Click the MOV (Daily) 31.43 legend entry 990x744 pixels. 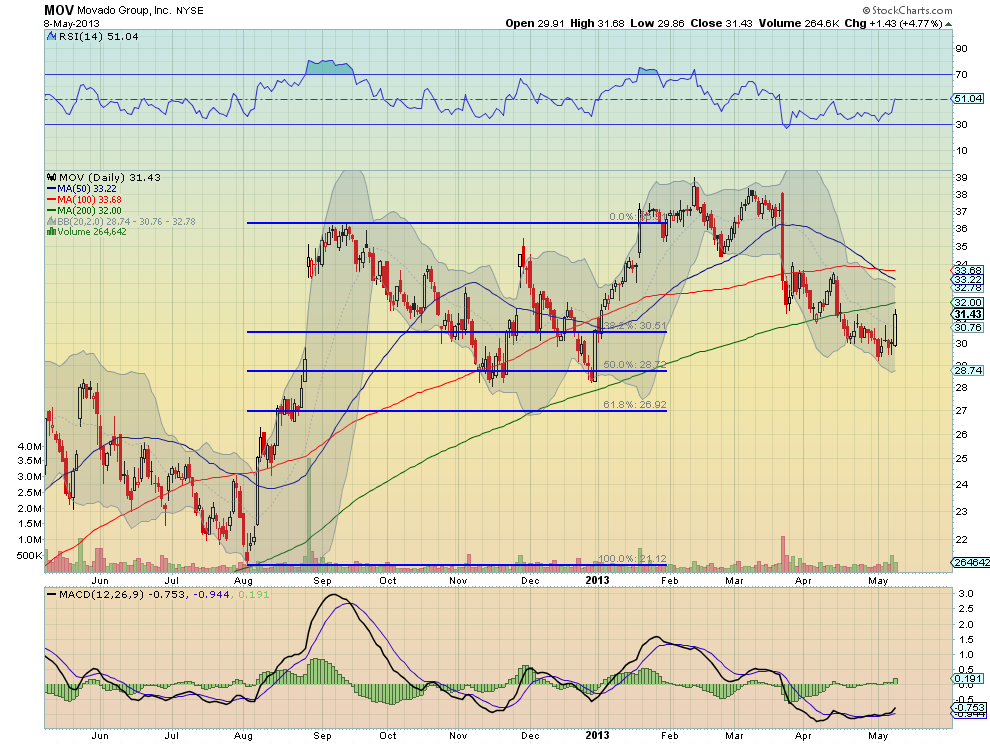click(x=109, y=177)
